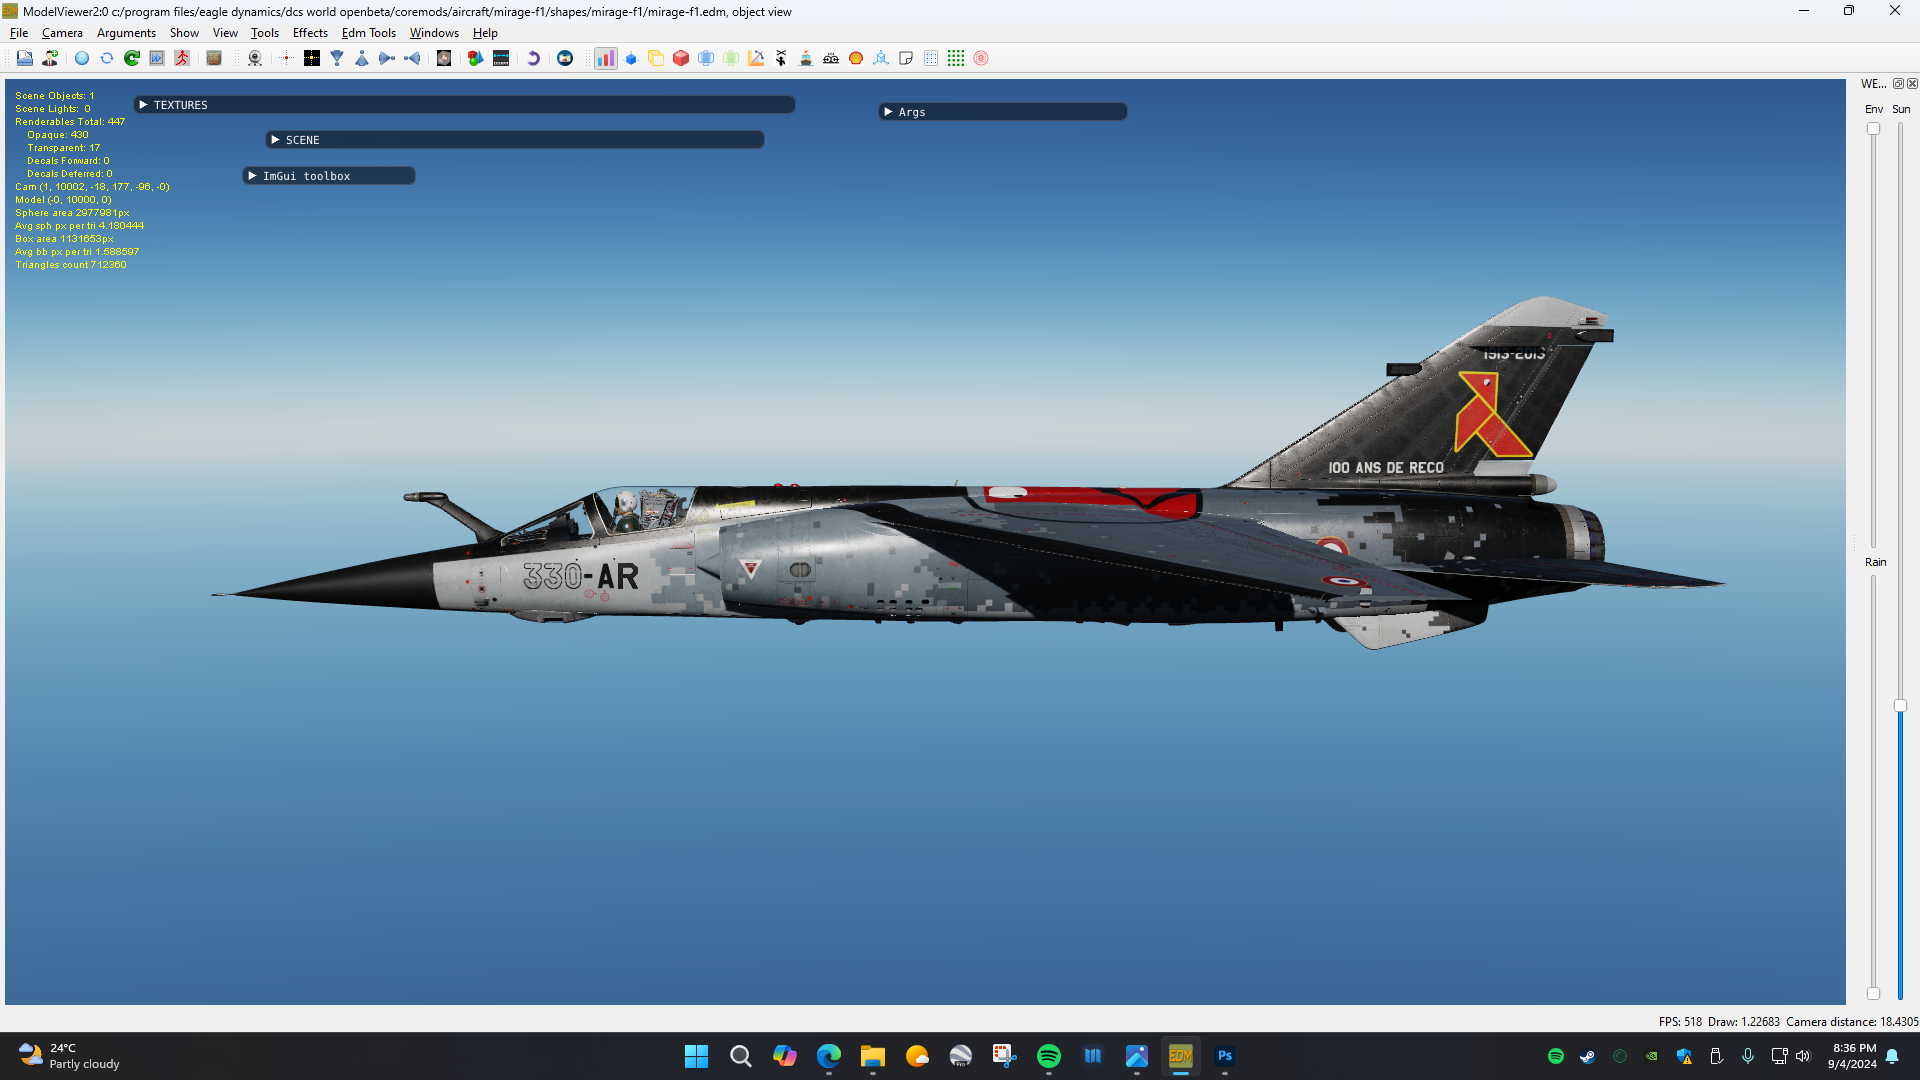Click the blue fast-forward toolbar icon
Screen dimensions: 1920x1080
coord(157,58)
